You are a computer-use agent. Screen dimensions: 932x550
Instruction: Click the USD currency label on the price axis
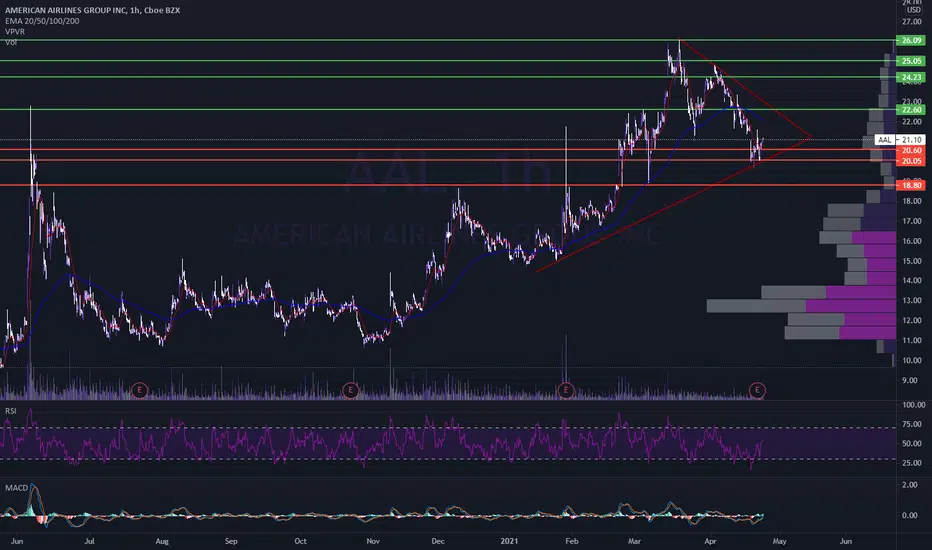tap(913, 10)
